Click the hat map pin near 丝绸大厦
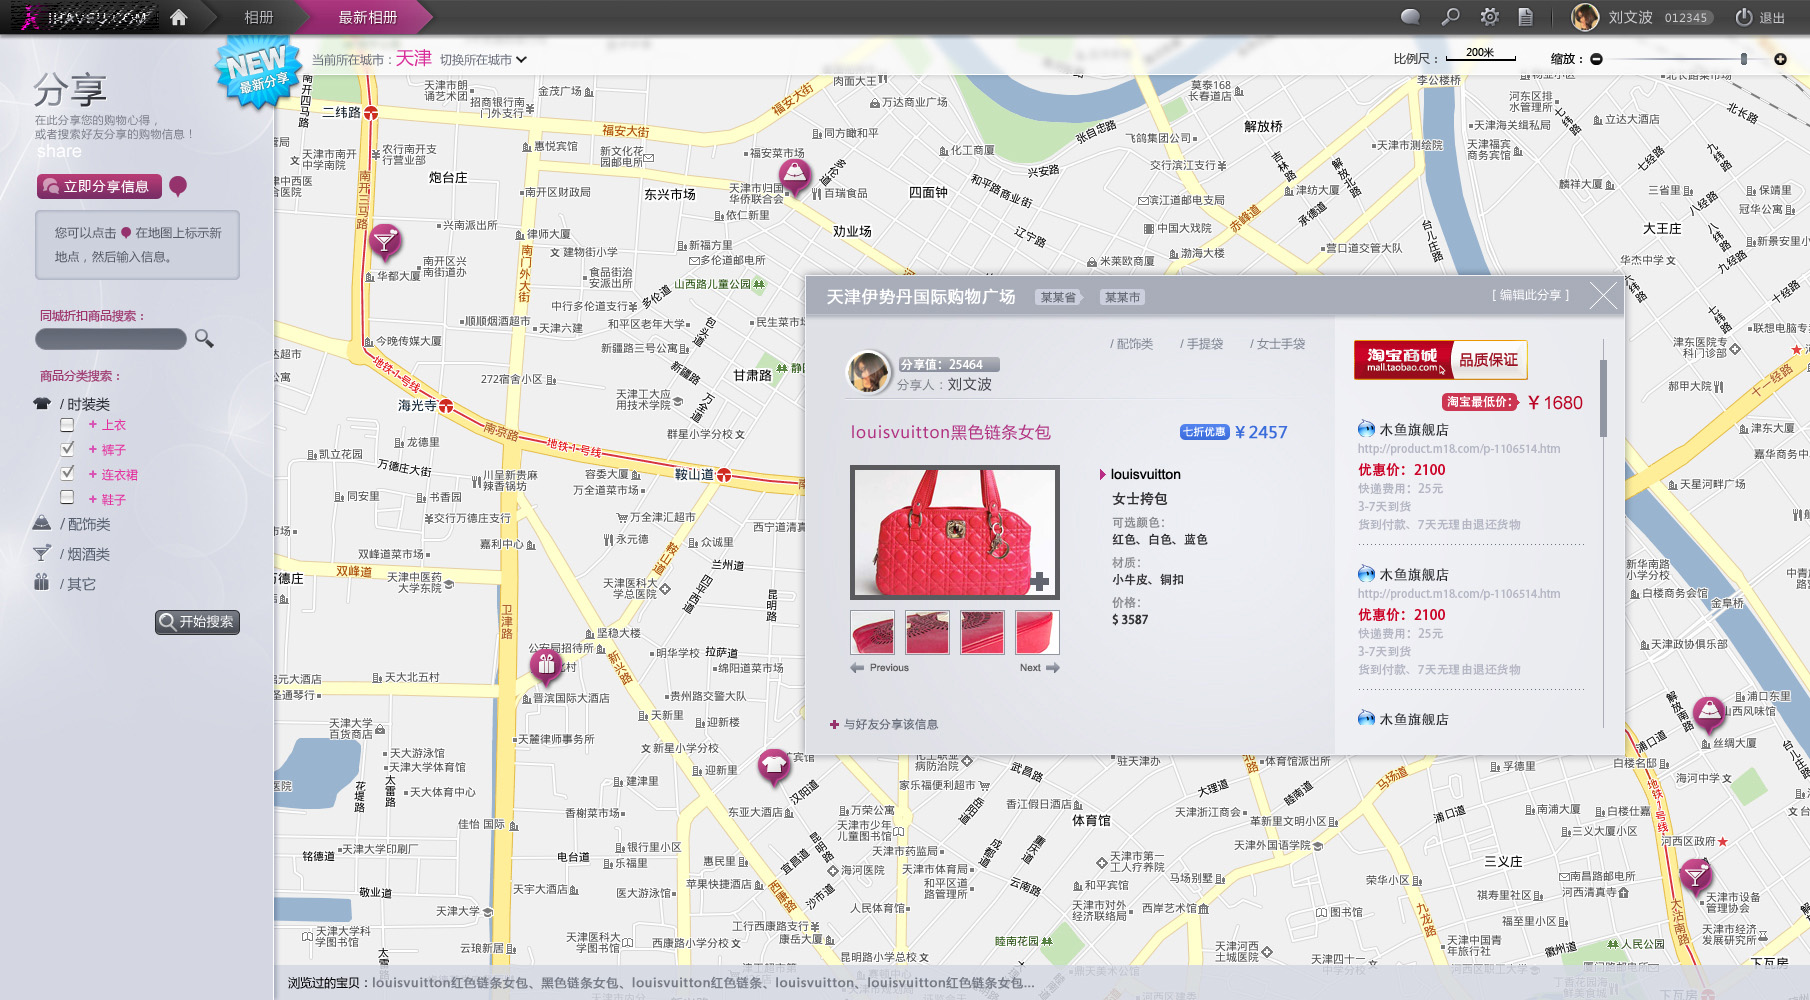The image size is (1810, 1000). click(1709, 714)
